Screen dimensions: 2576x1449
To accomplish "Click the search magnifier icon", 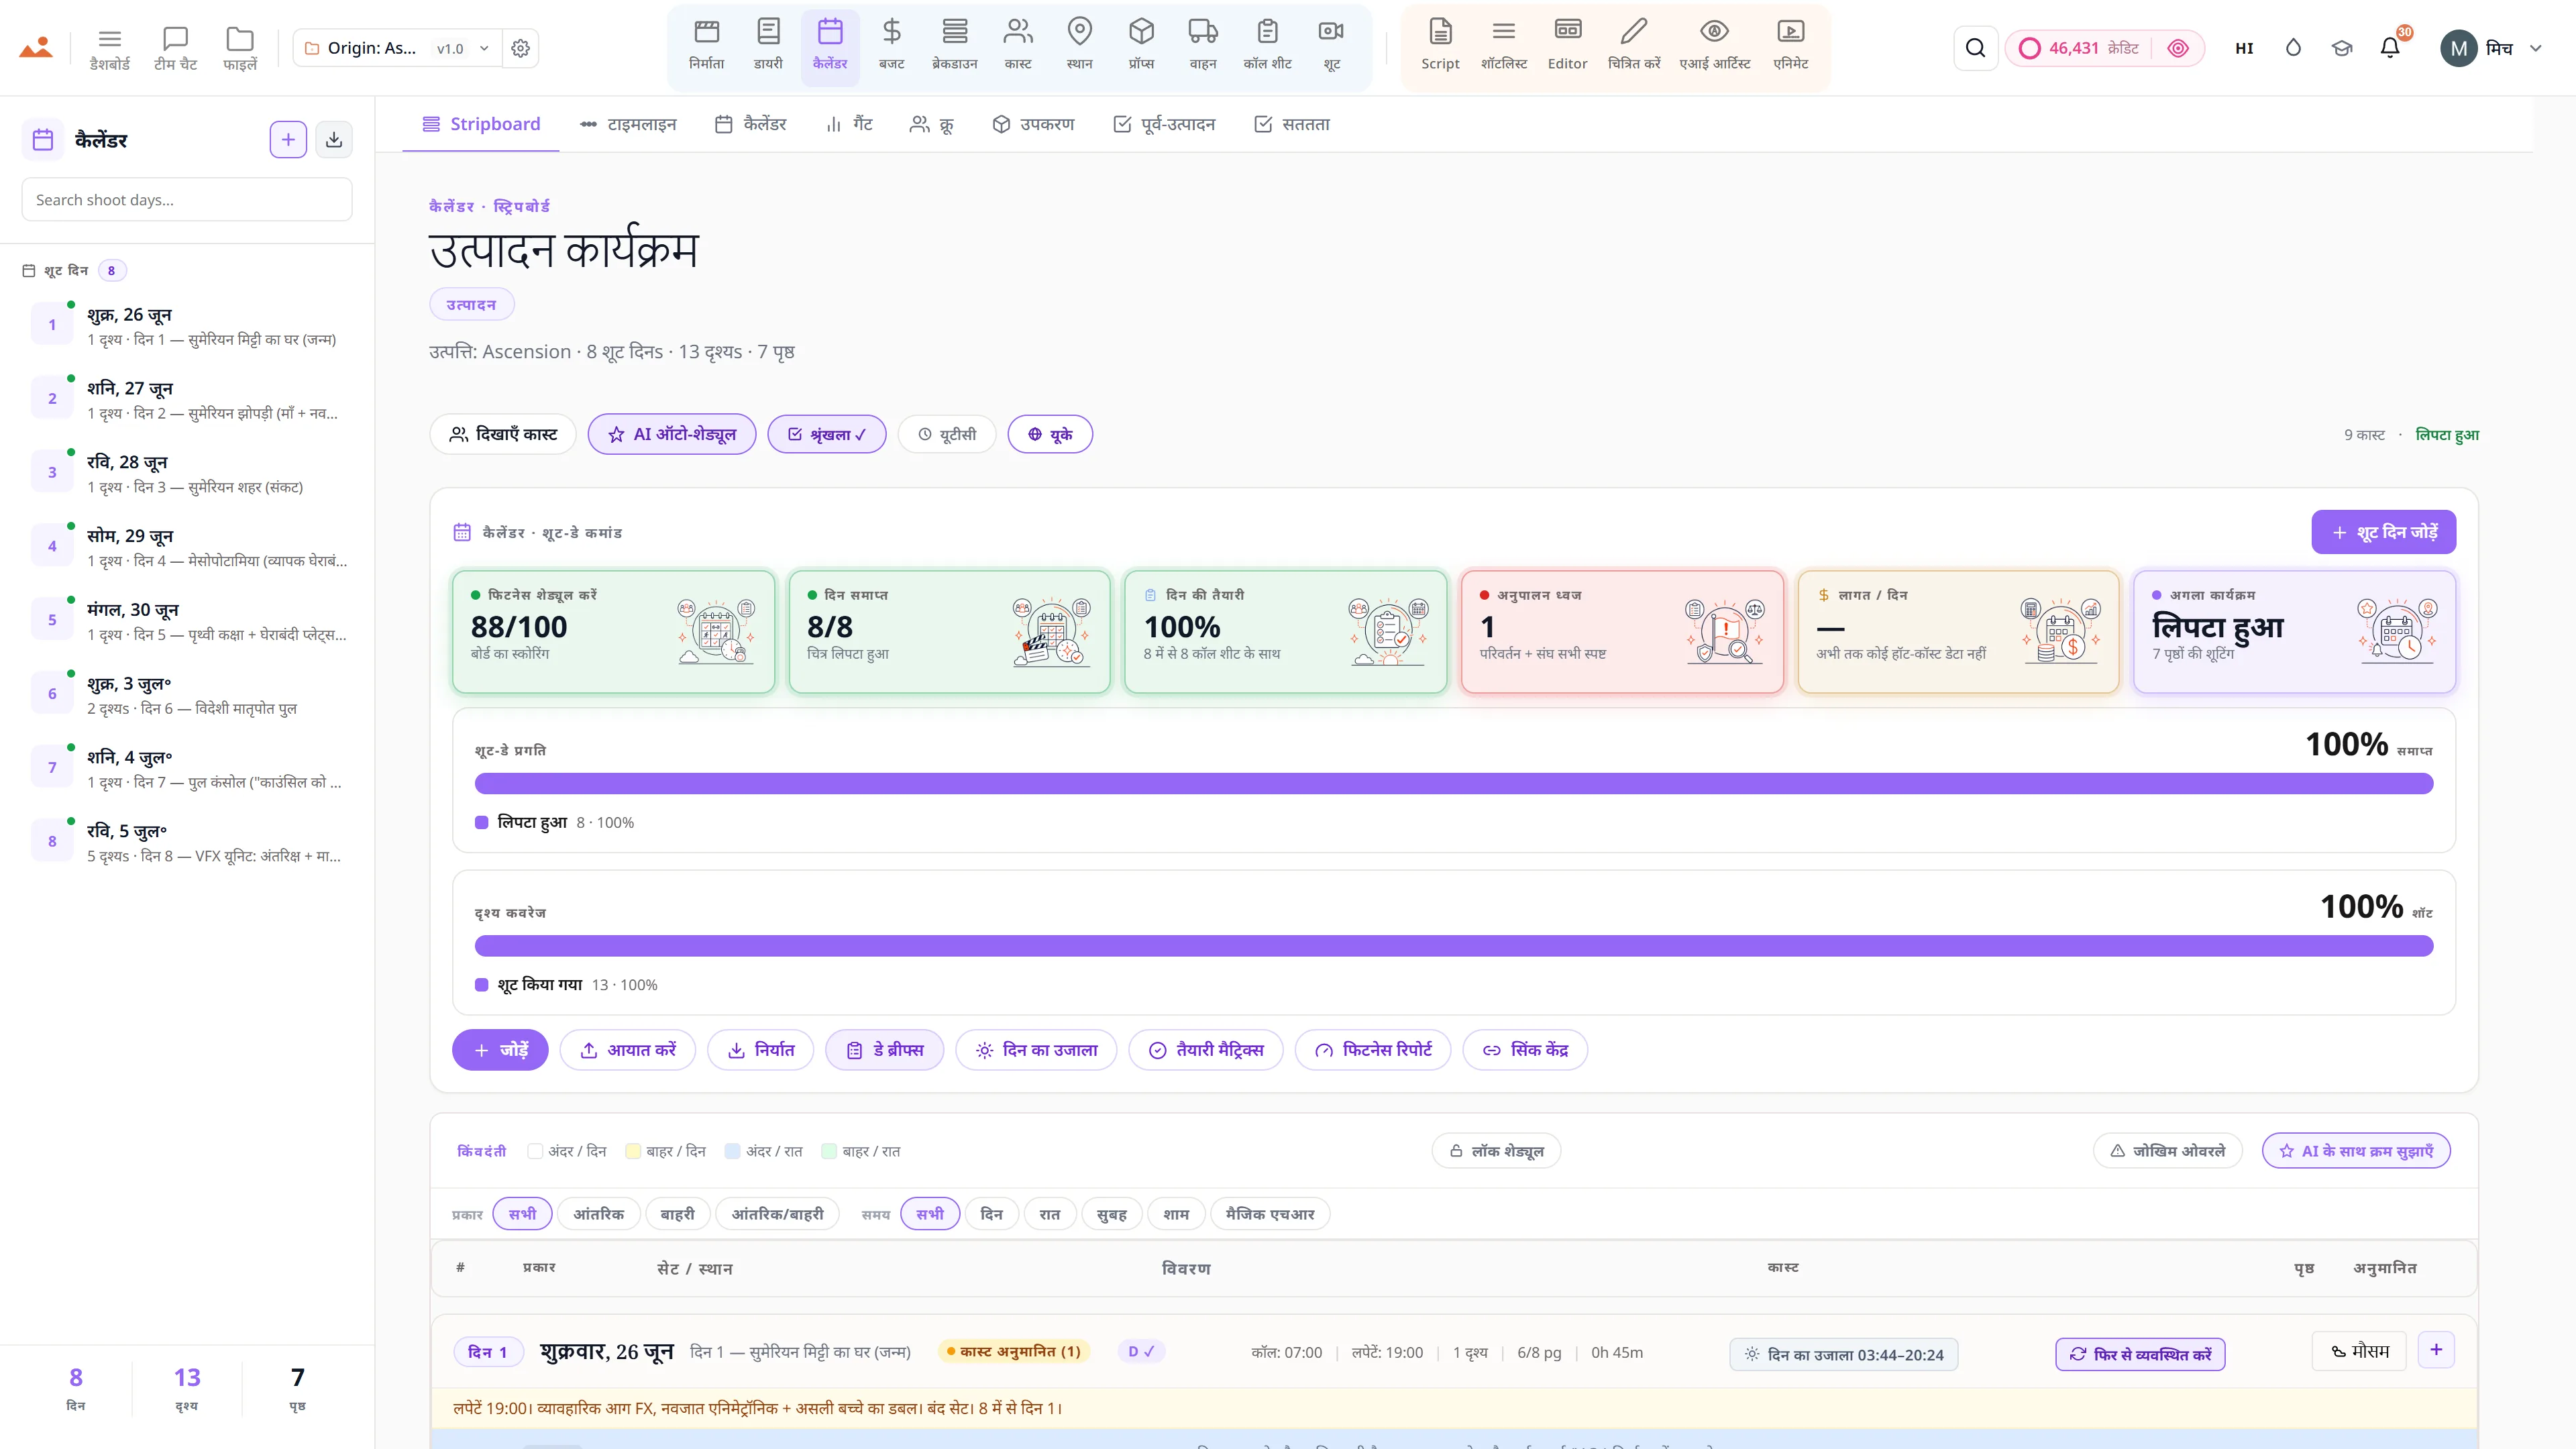I will click(x=1975, y=48).
